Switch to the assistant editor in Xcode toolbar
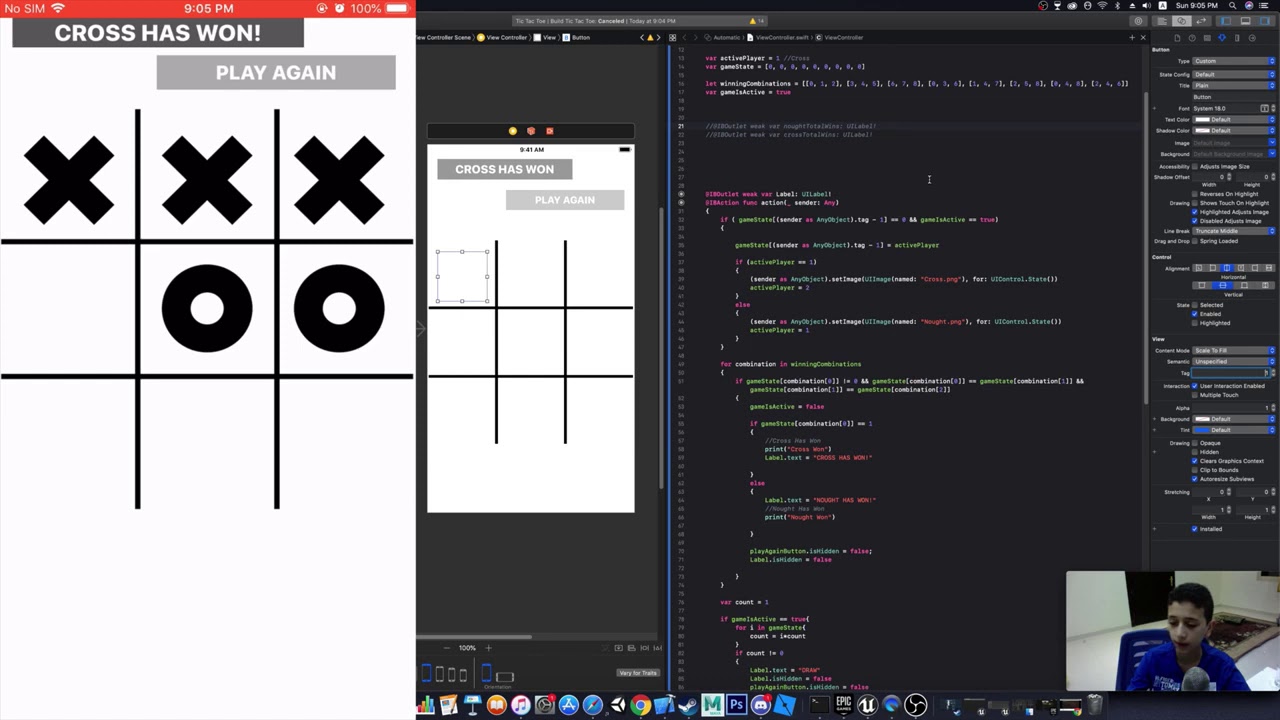The height and width of the screenshot is (720, 1280). click(1182, 21)
